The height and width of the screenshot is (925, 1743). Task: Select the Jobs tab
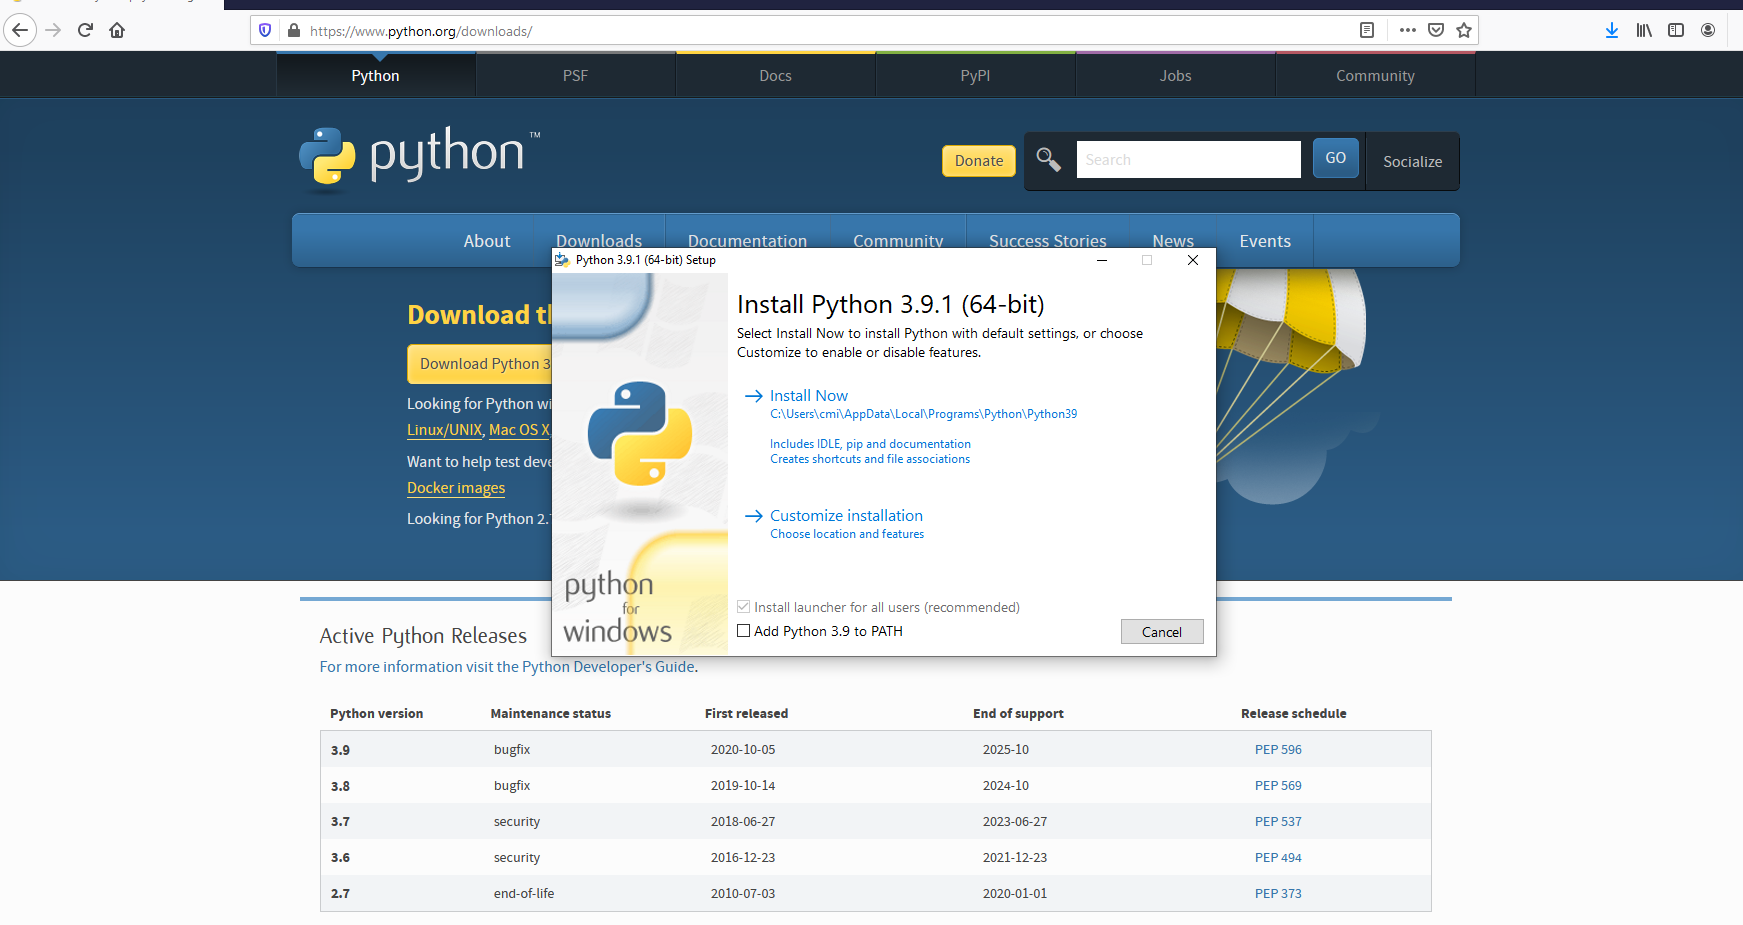coord(1175,74)
